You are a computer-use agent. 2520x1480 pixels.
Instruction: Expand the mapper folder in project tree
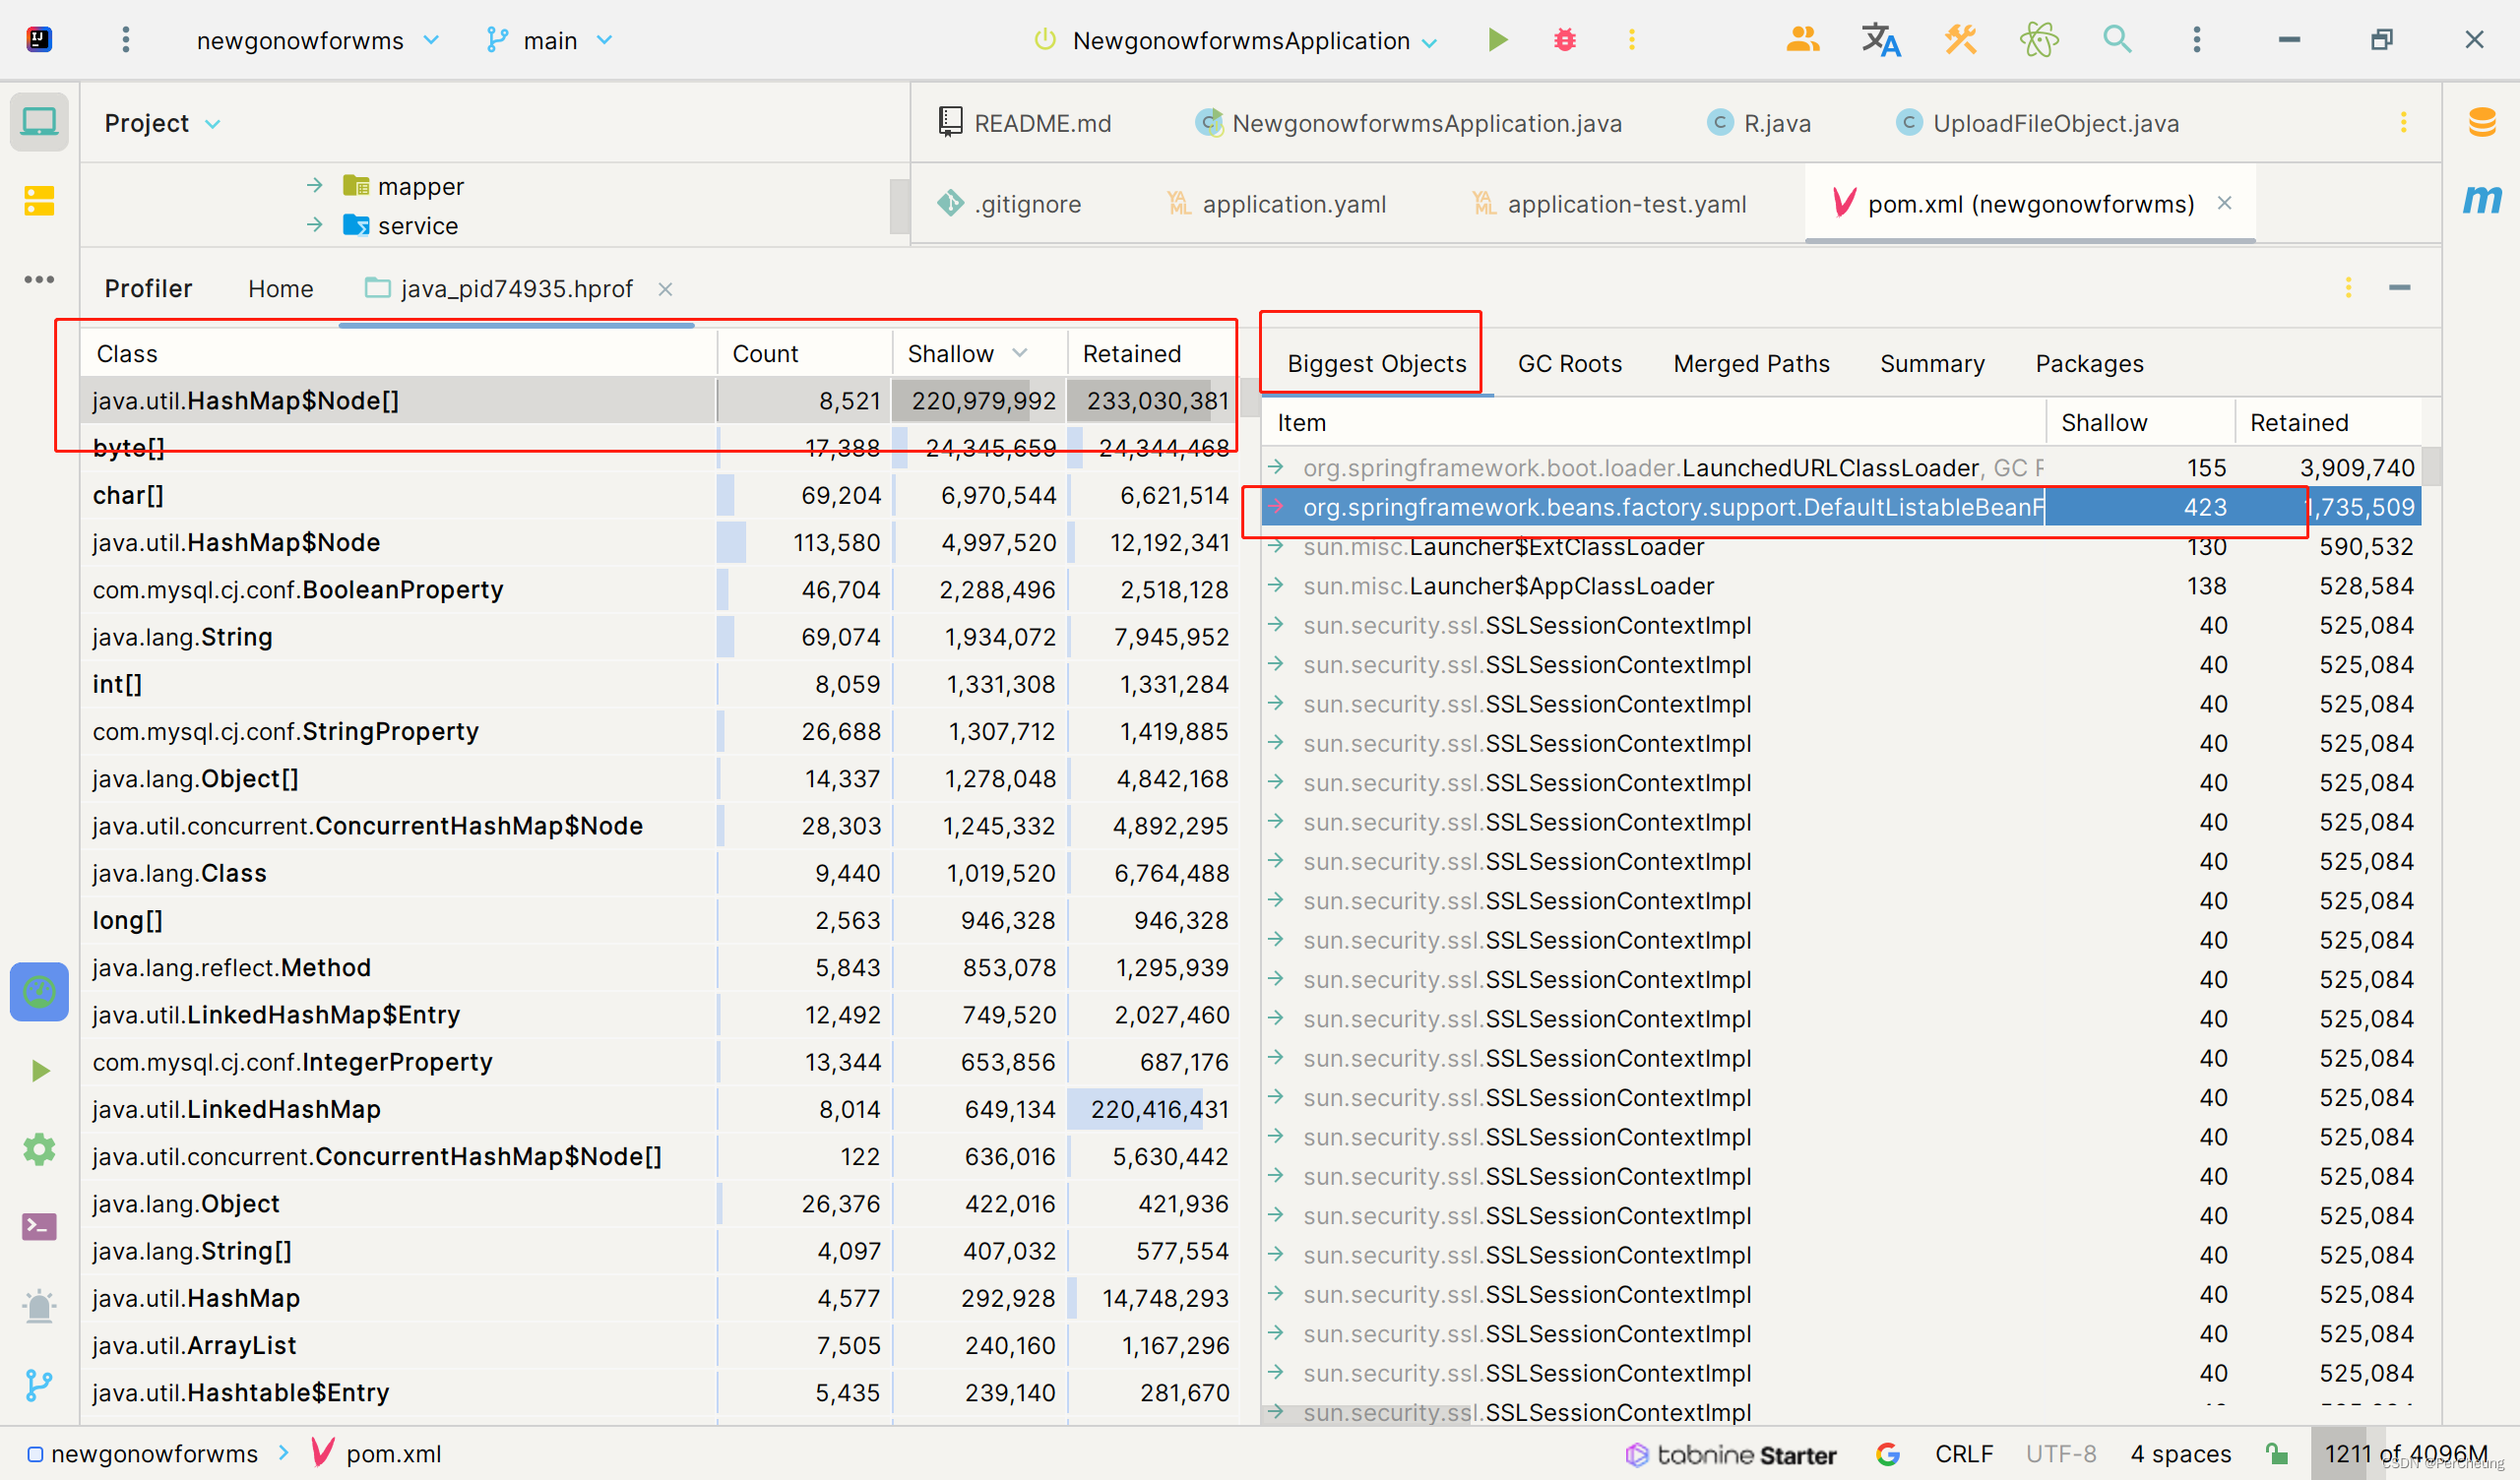coord(315,186)
